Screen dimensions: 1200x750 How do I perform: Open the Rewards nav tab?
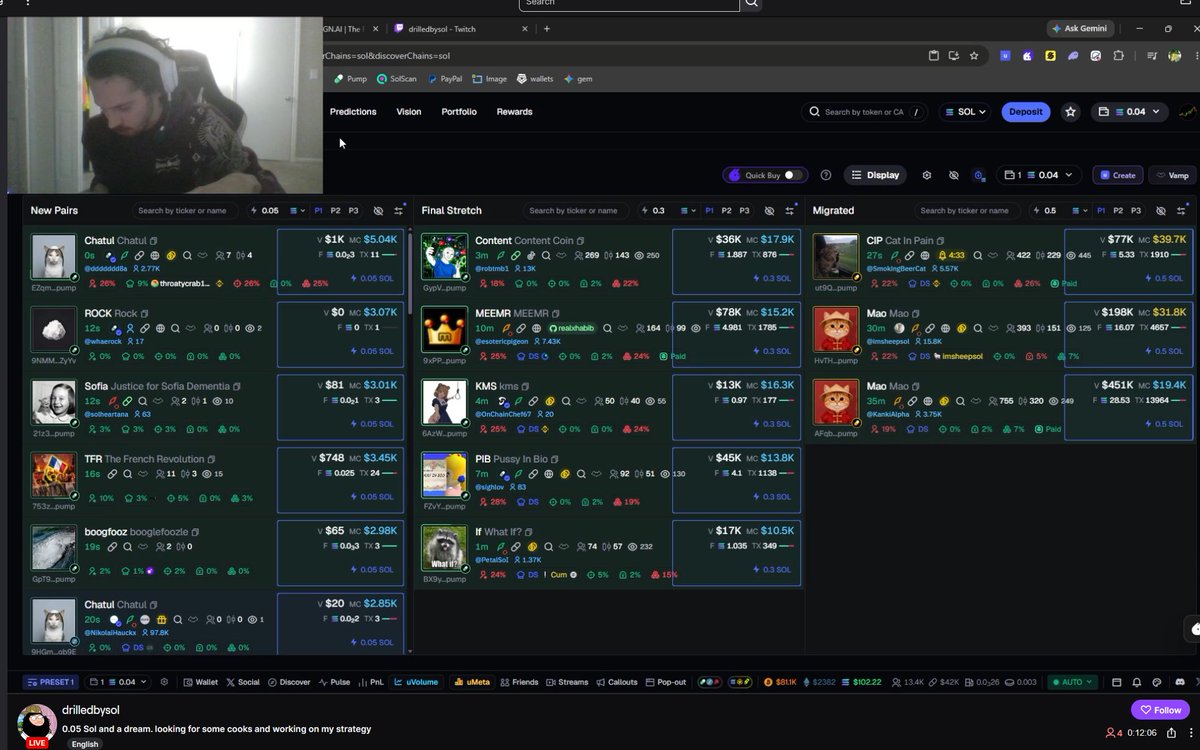pyautogui.click(x=514, y=112)
